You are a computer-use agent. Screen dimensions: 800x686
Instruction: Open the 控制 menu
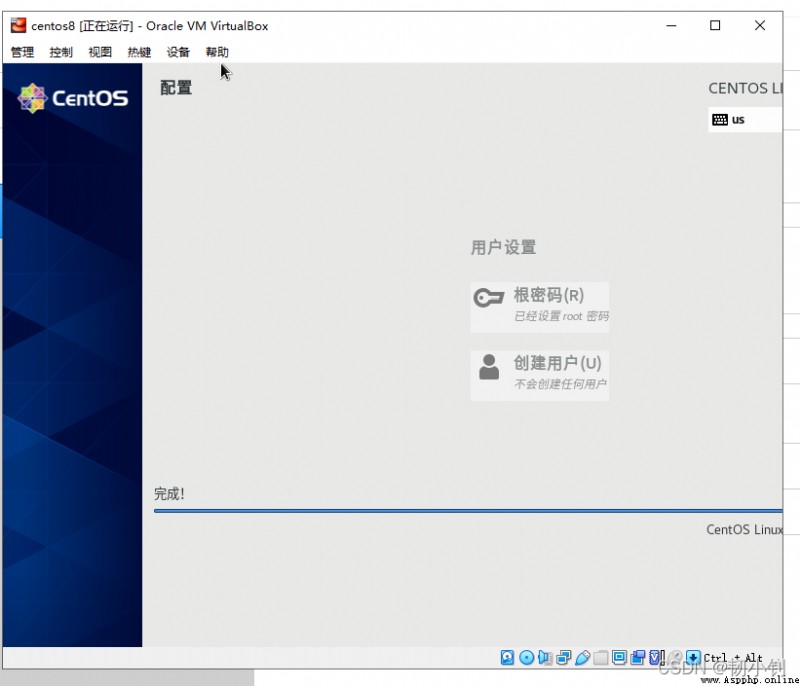61,52
